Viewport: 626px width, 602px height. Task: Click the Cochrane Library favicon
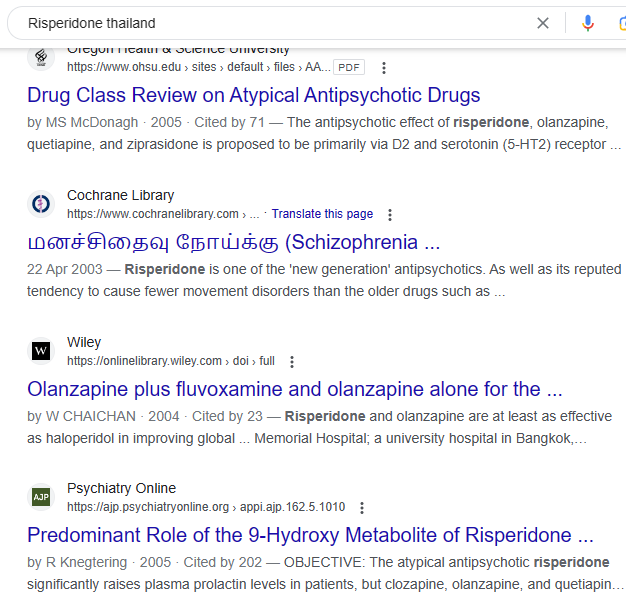tap(41, 204)
